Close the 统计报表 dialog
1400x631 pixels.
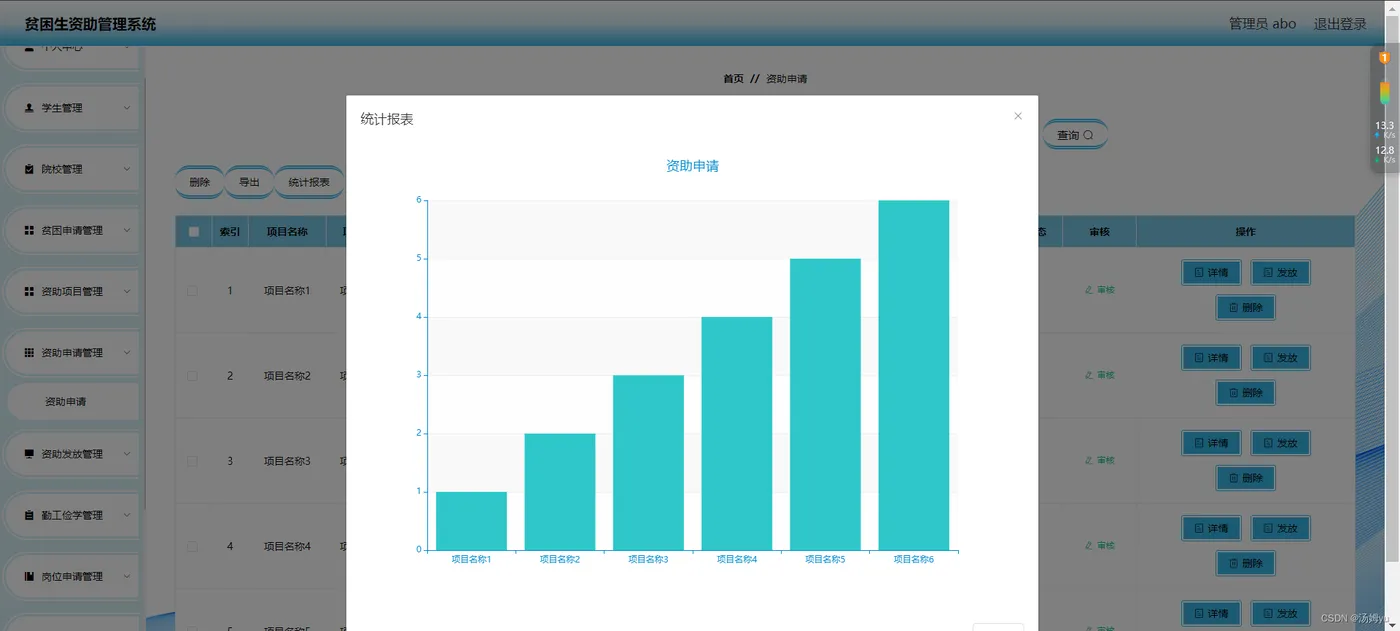1018,116
